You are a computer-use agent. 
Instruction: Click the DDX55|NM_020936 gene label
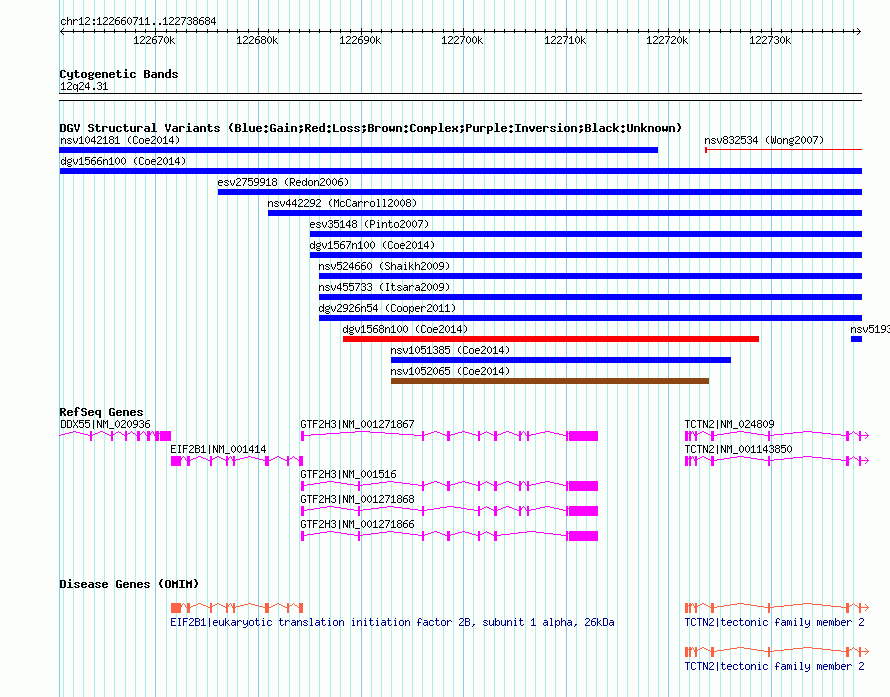coord(105,424)
